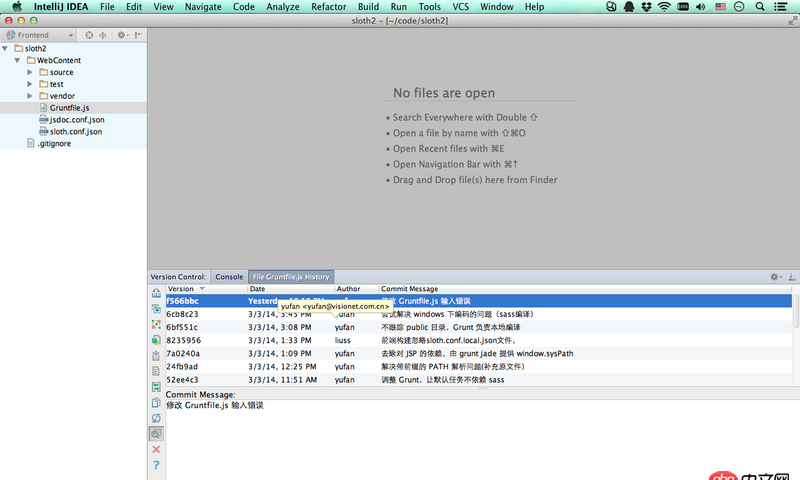Expand the source folder
This screenshot has height=480, width=800.
coord(30,72)
